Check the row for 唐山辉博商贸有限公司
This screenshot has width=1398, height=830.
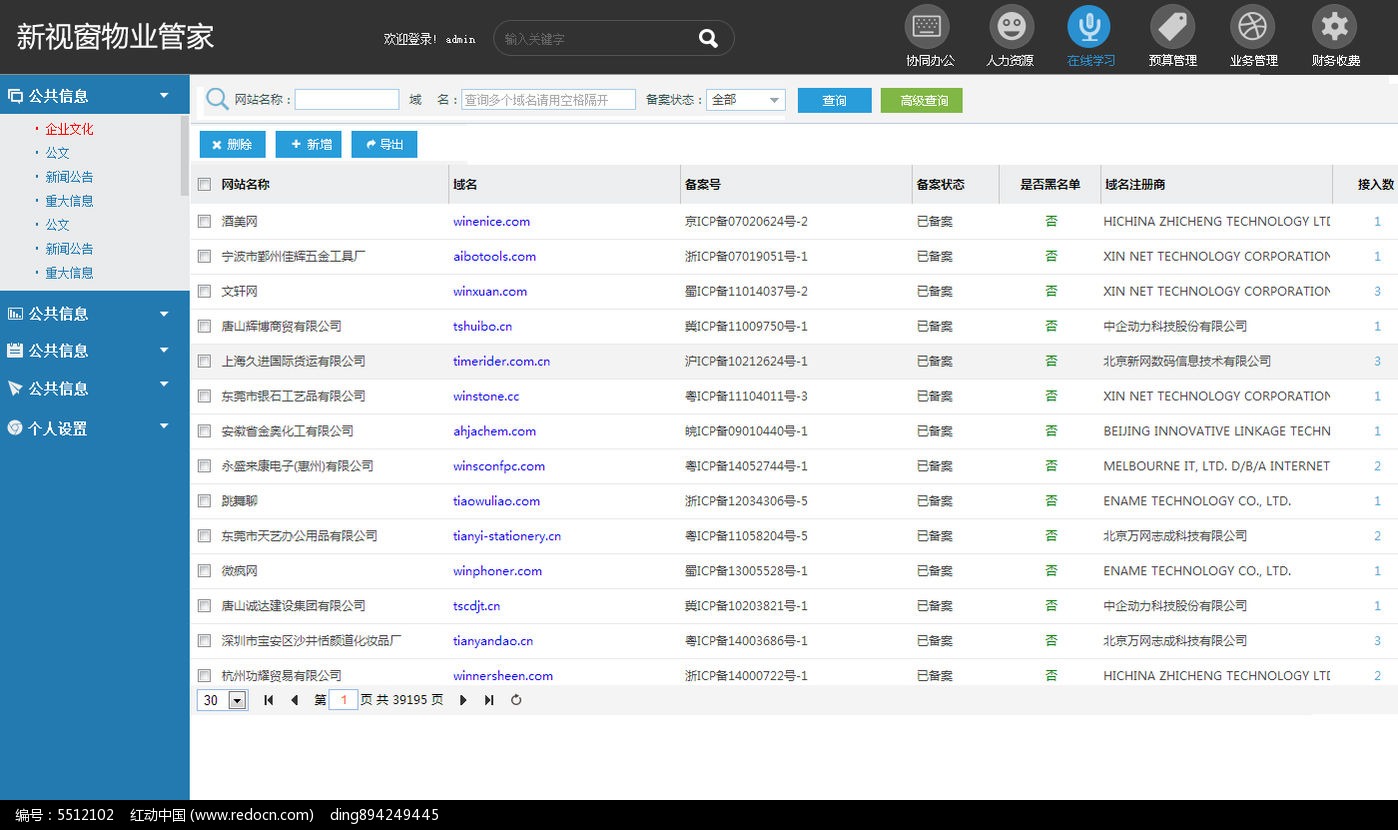[x=205, y=326]
